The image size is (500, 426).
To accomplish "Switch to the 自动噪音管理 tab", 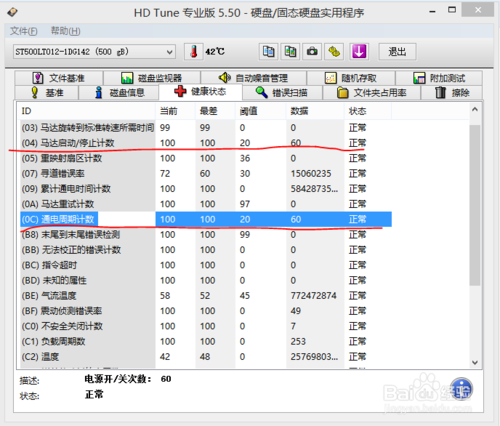I will (253, 78).
